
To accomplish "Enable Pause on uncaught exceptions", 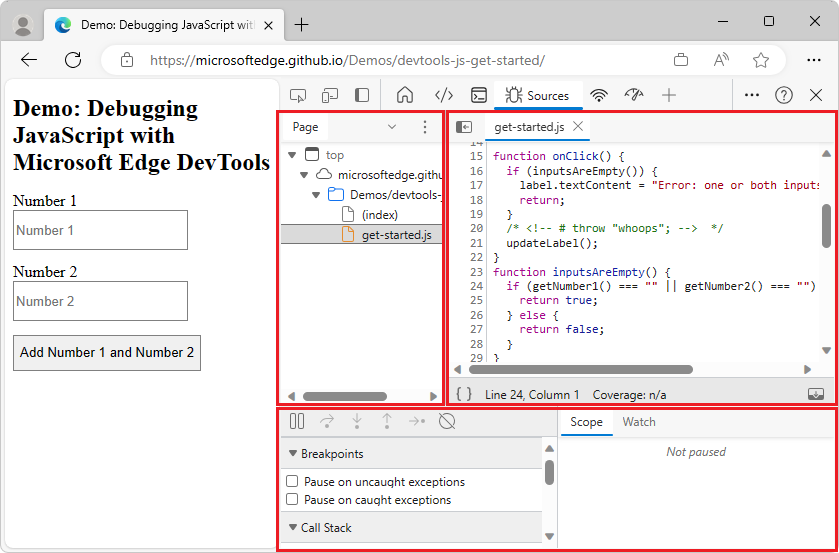I will 293,482.
